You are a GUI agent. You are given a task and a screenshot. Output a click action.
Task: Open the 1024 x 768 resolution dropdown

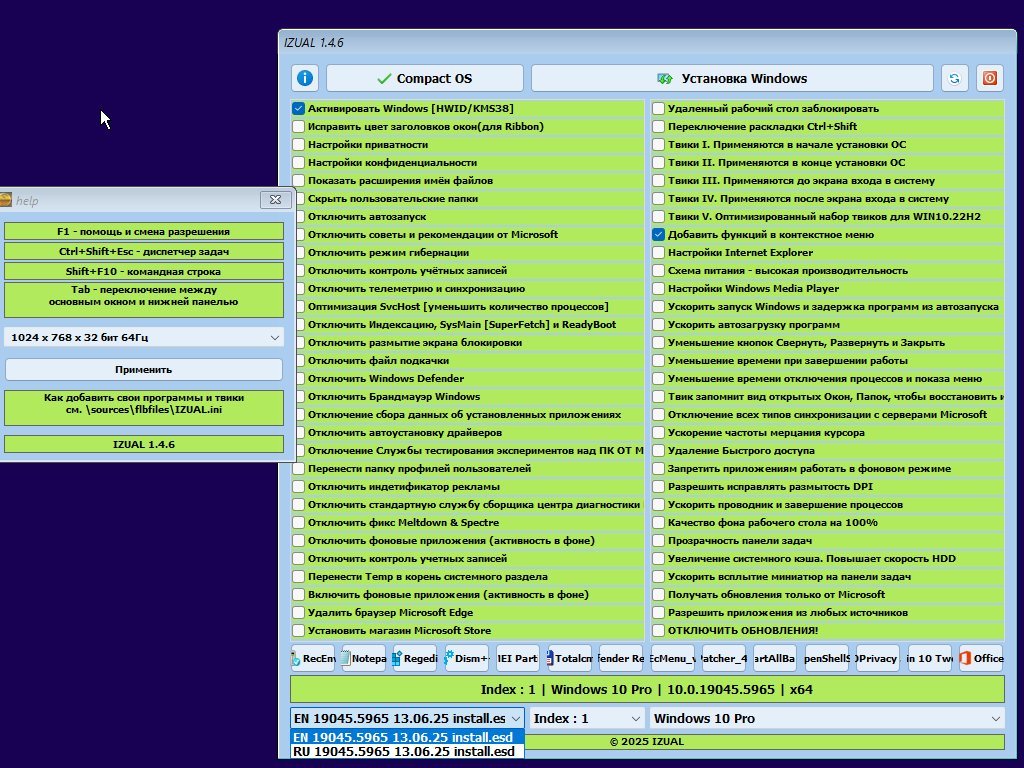tap(144, 337)
